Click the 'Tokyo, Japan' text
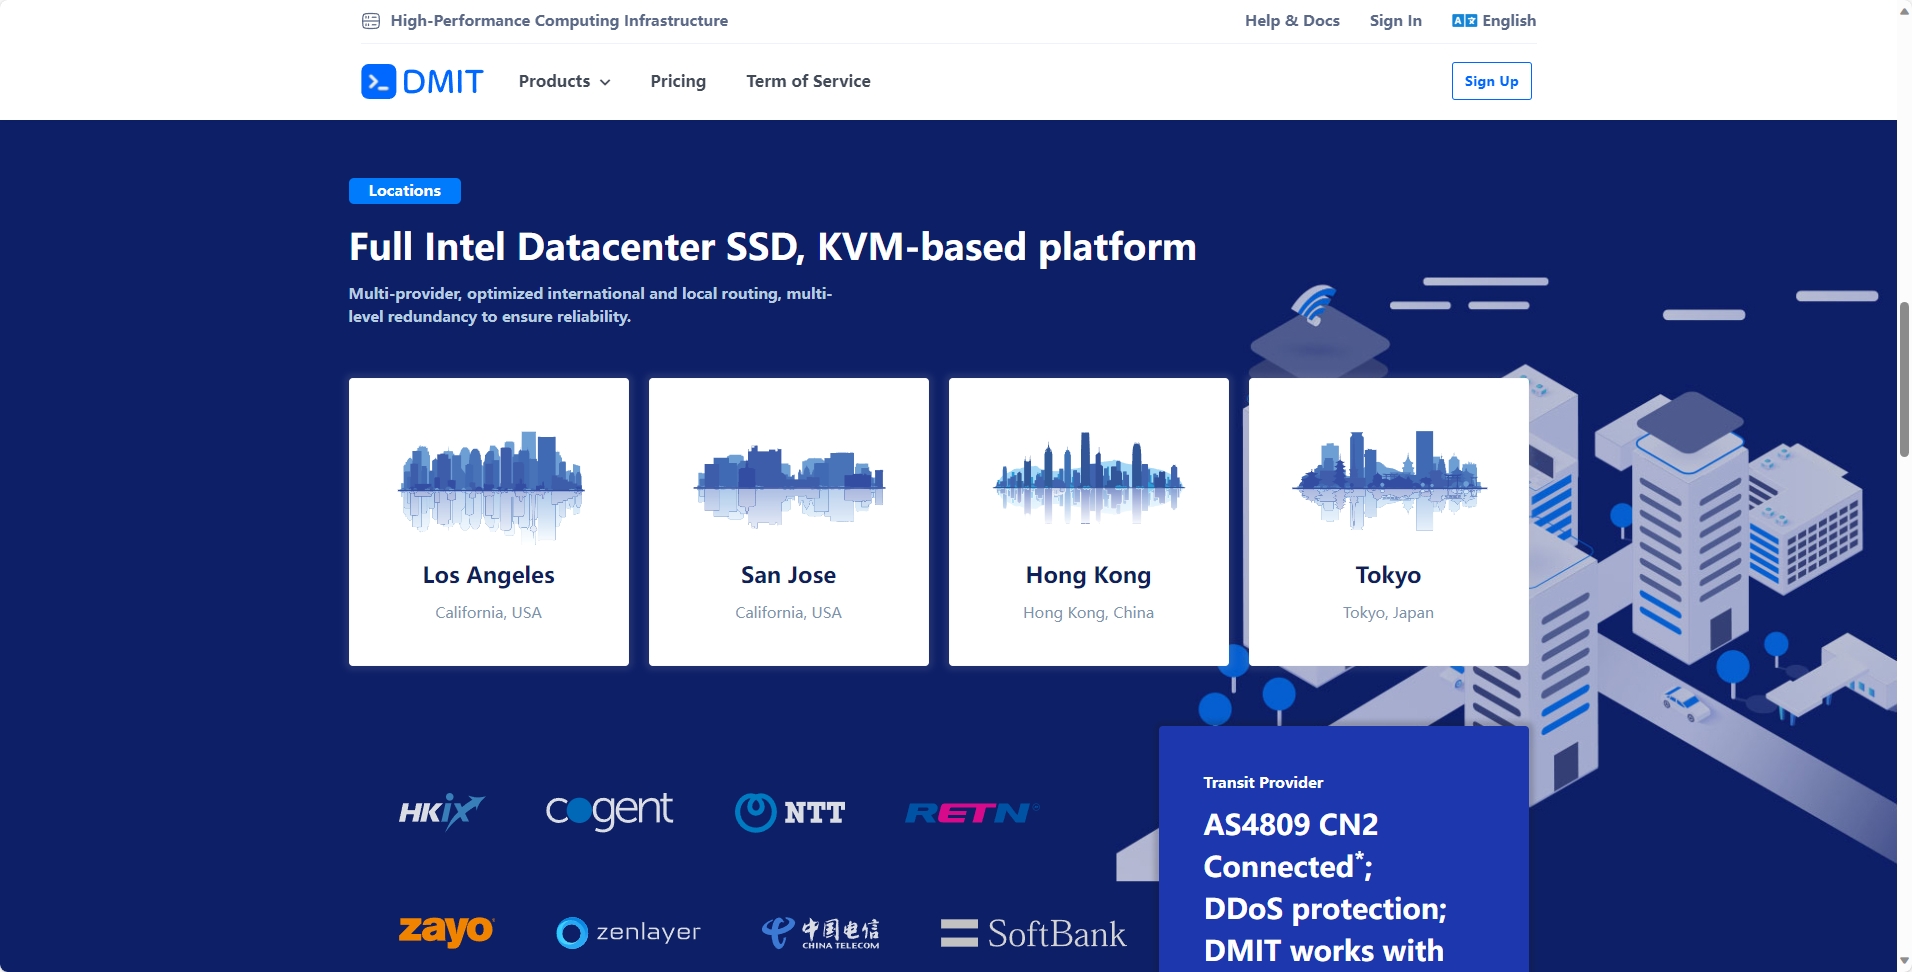 (1388, 612)
